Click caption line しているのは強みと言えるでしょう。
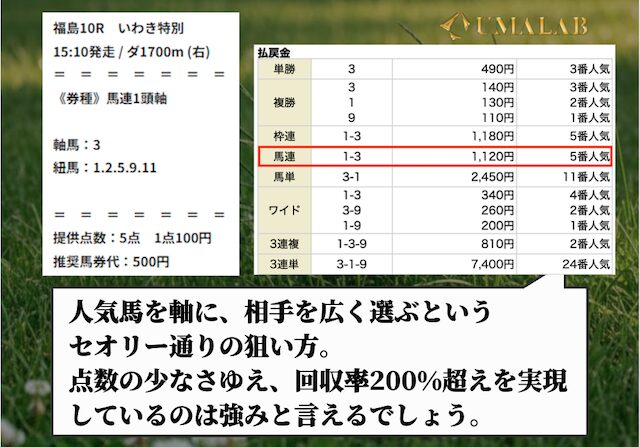This screenshot has width=640, height=447. tap(275, 415)
